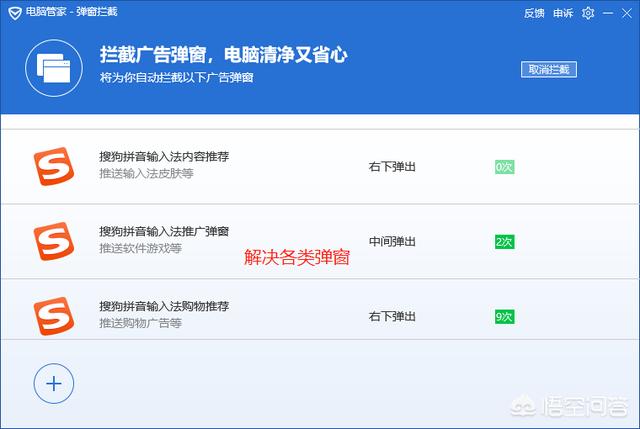Viewport: 640px width, 429px height.
Task: Add a new popup rule with plus button
Action: pyautogui.click(x=54, y=383)
